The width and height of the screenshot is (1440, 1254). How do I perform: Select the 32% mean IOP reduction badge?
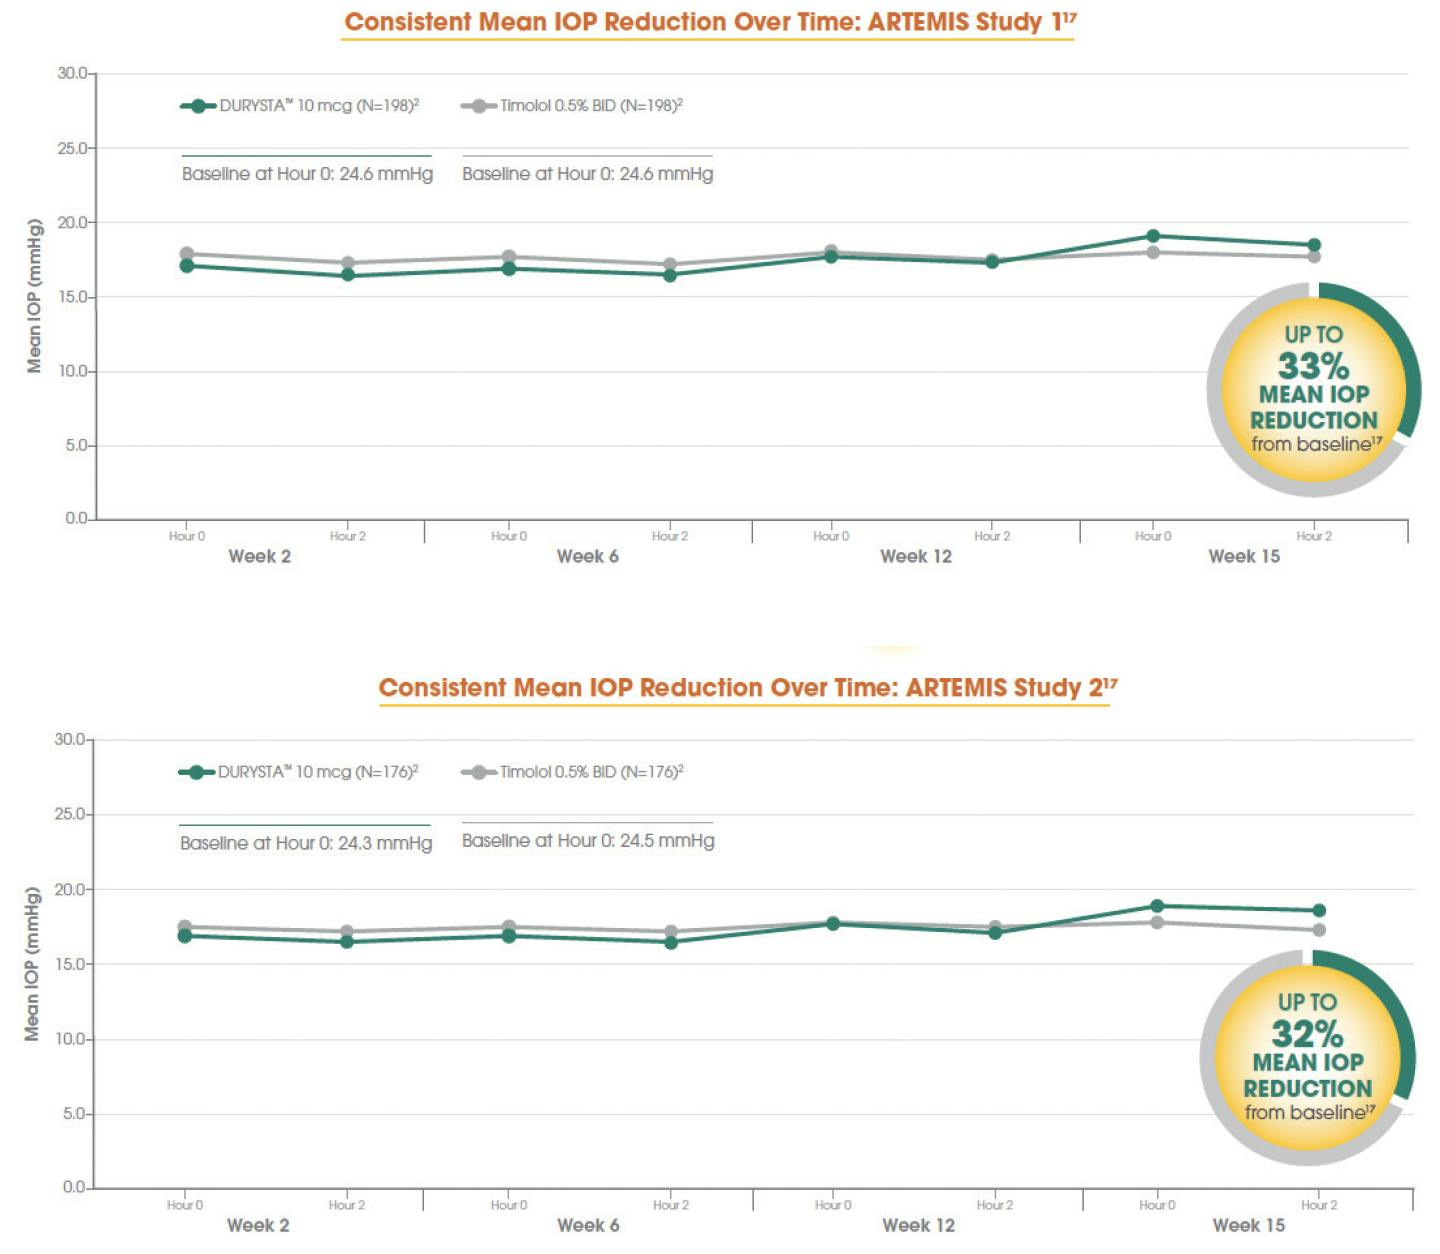click(1307, 1057)
